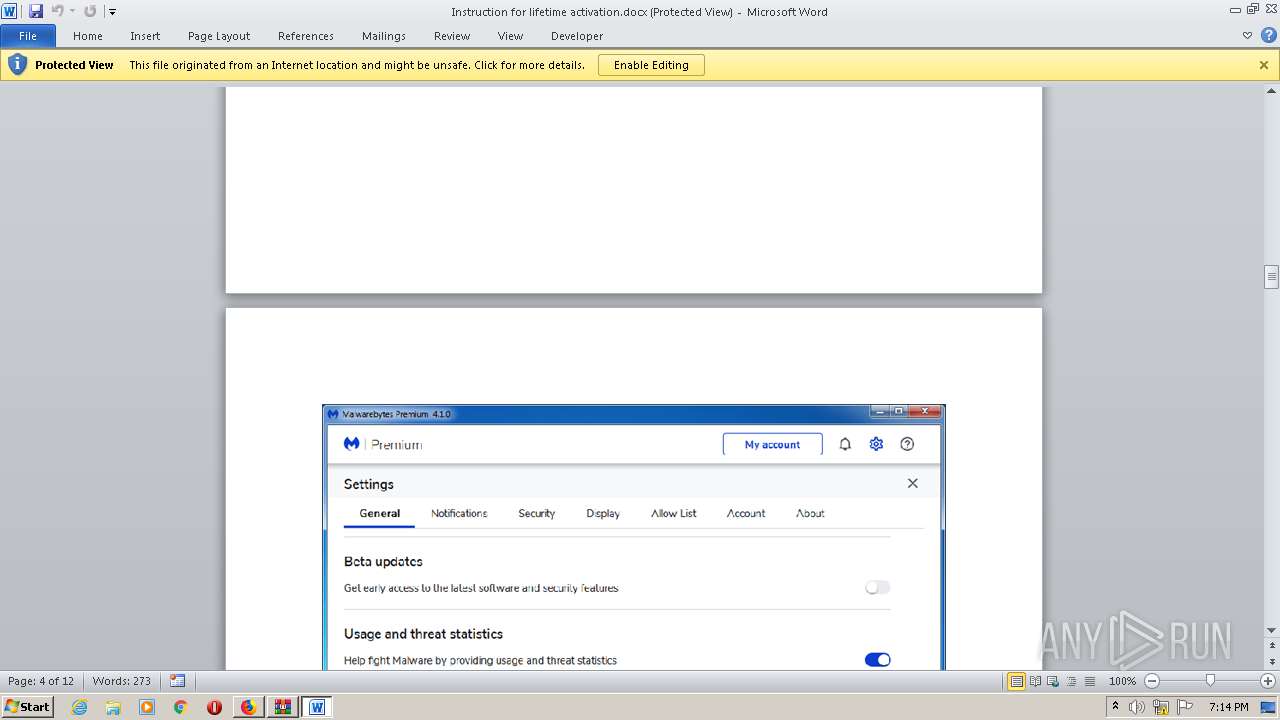
Task: Click the vertical scrollbar thumb
Action: (x=1272, y=276)
